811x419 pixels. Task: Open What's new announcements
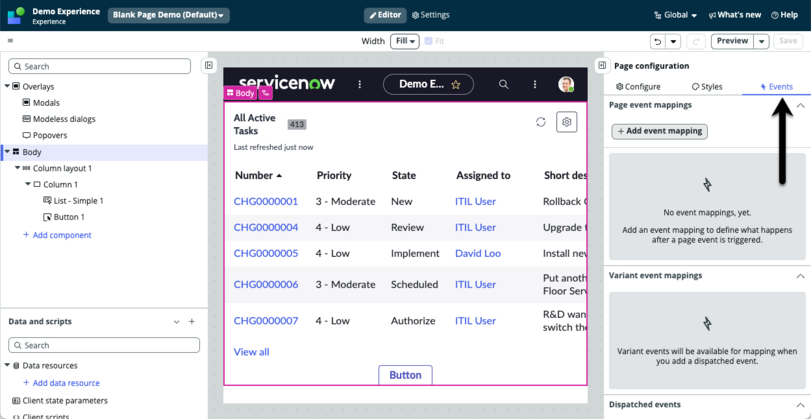pyautogui.click(x=735, y=15)
